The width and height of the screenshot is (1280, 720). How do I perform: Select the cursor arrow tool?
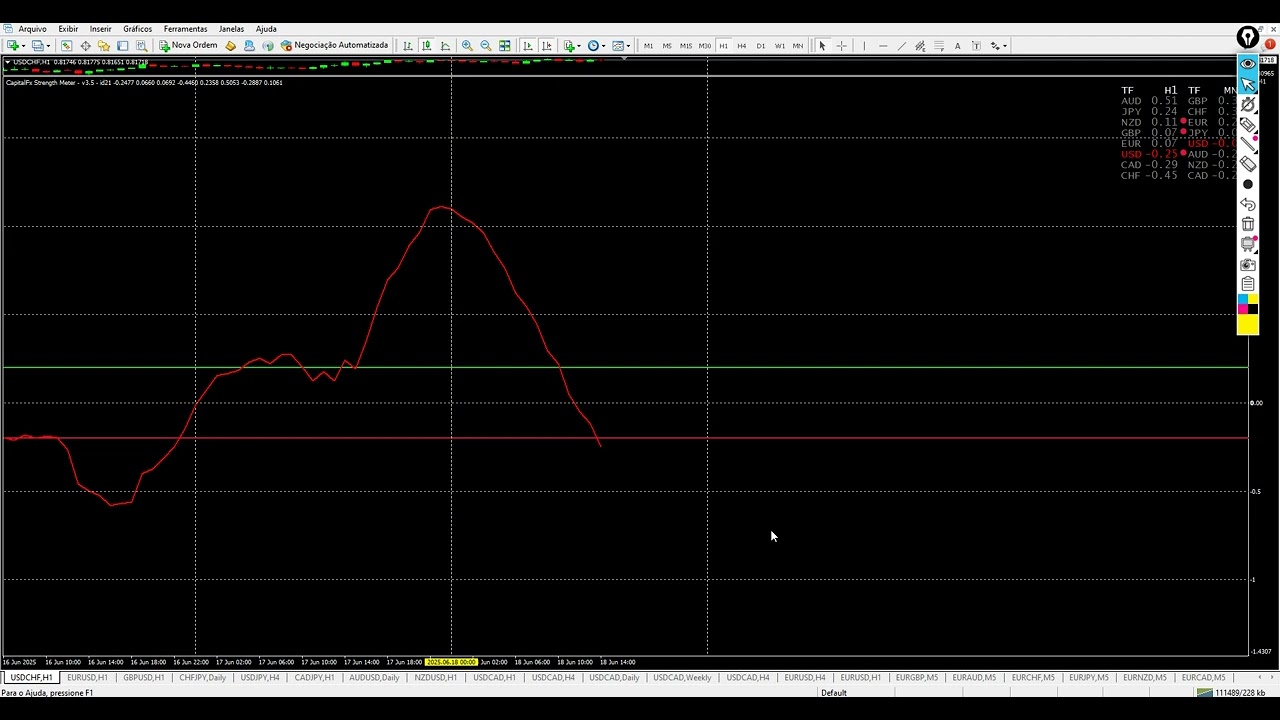pos(822,45)
